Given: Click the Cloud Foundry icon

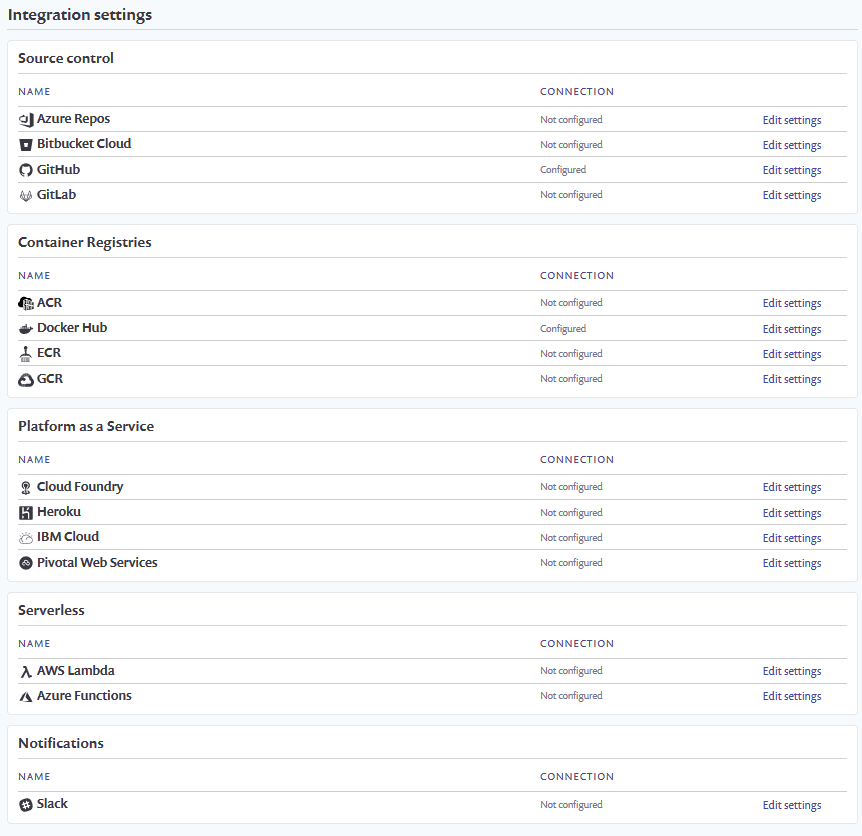Looking at the screenshot, I should (26, 488).
